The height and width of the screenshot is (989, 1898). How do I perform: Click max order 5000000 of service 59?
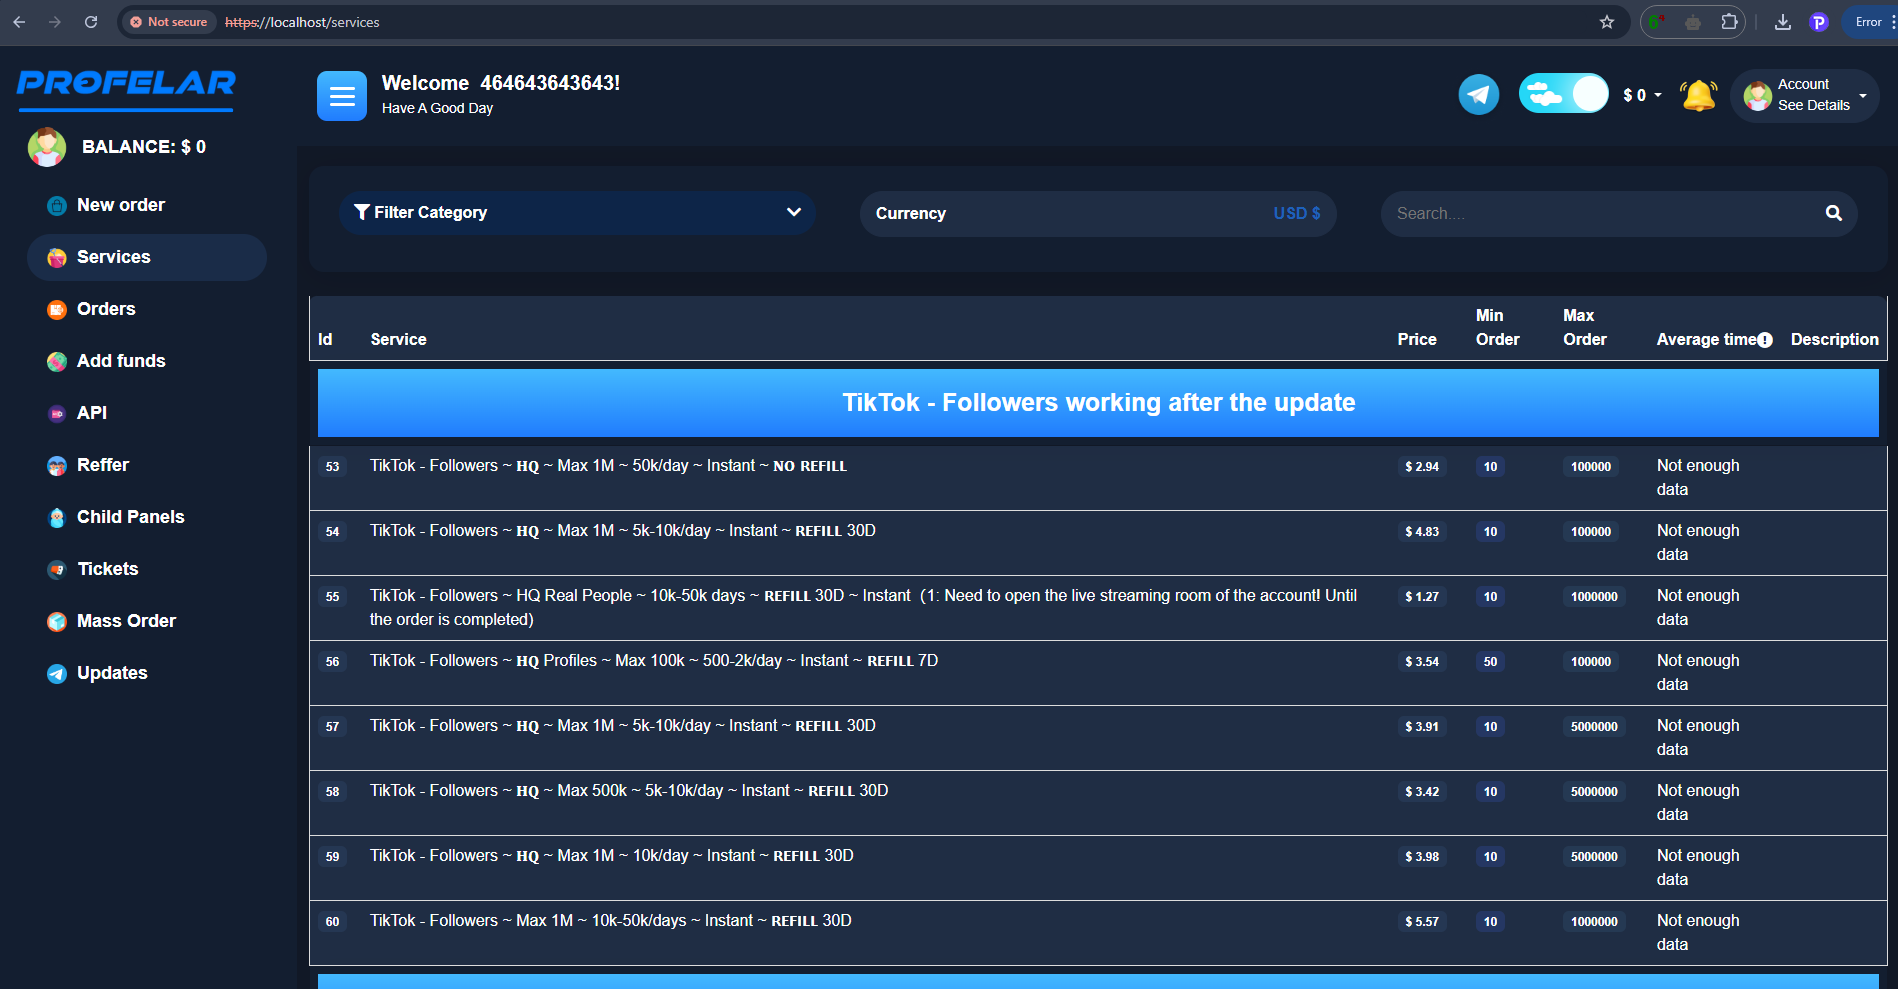pos(1594,857)
